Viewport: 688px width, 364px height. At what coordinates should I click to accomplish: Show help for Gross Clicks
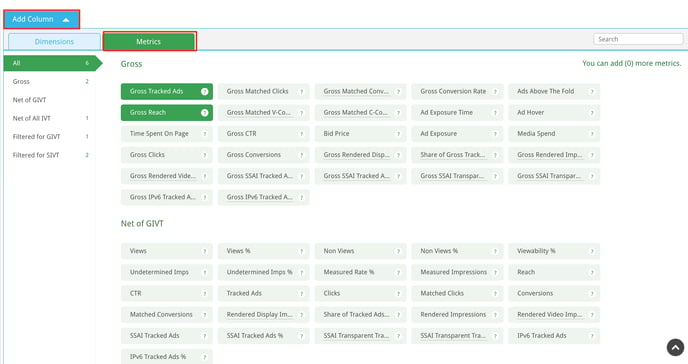(x=204, y=155)
